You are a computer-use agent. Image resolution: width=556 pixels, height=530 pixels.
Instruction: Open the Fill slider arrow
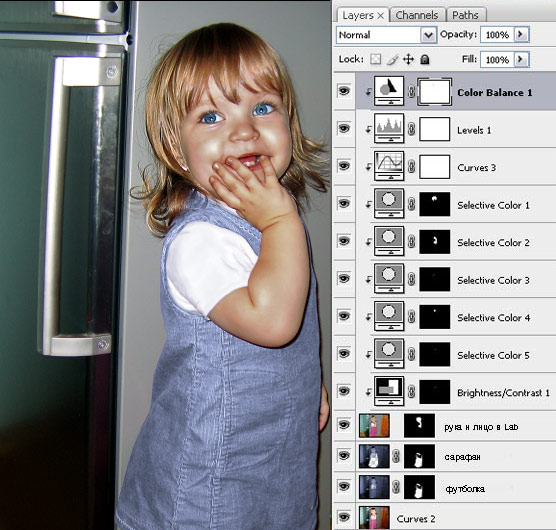coord(521,59)
